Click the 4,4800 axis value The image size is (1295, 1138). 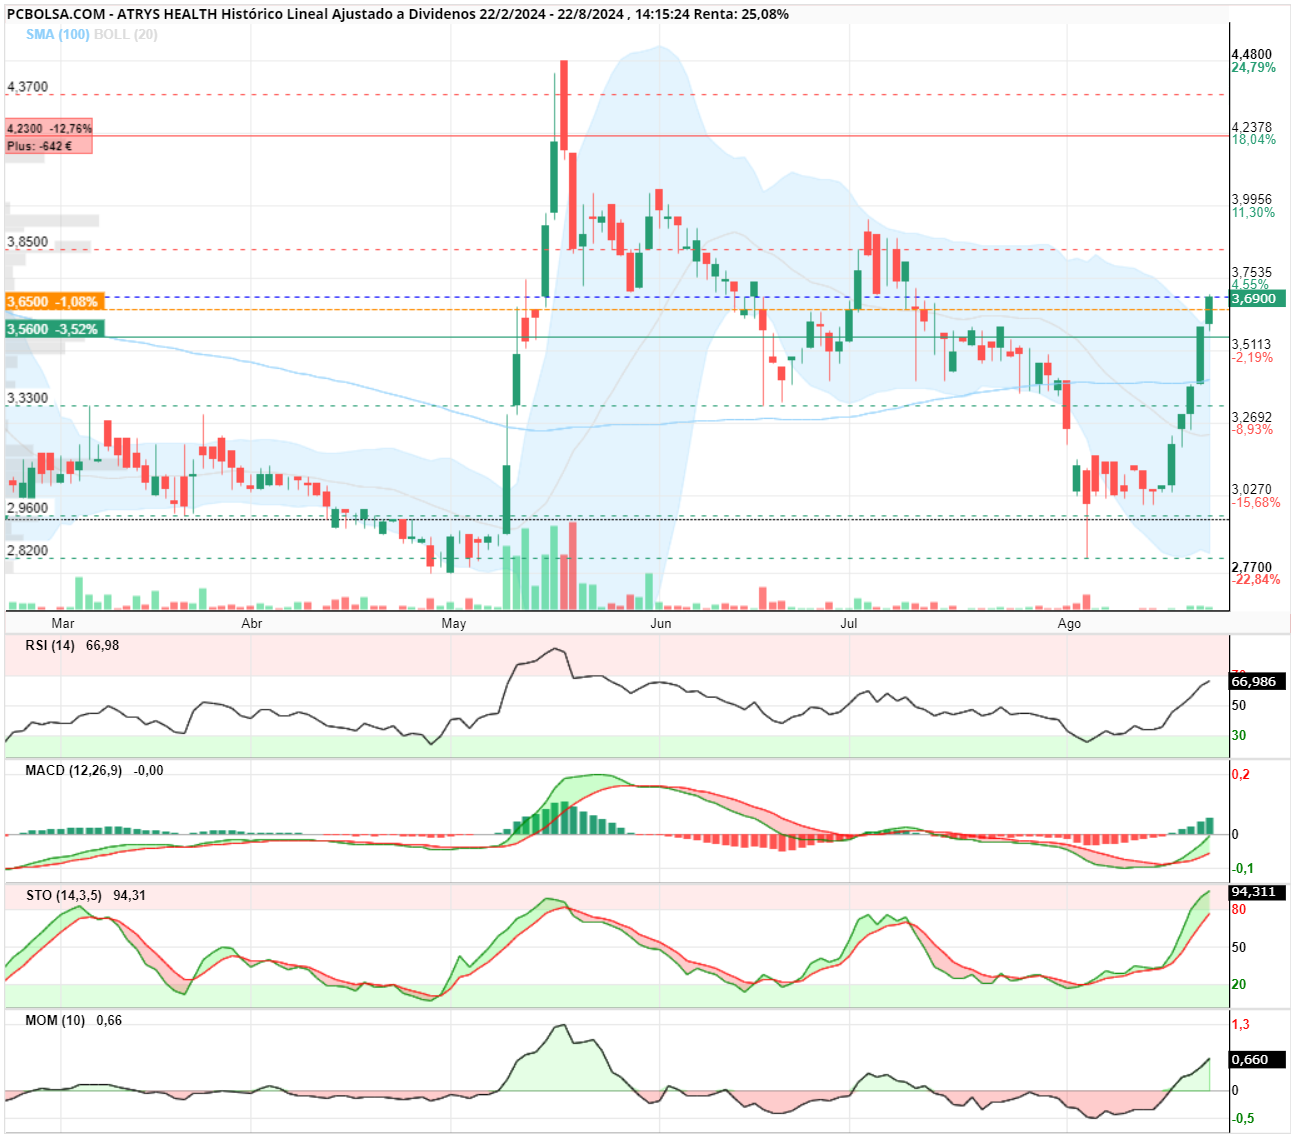pos(1252,55)
